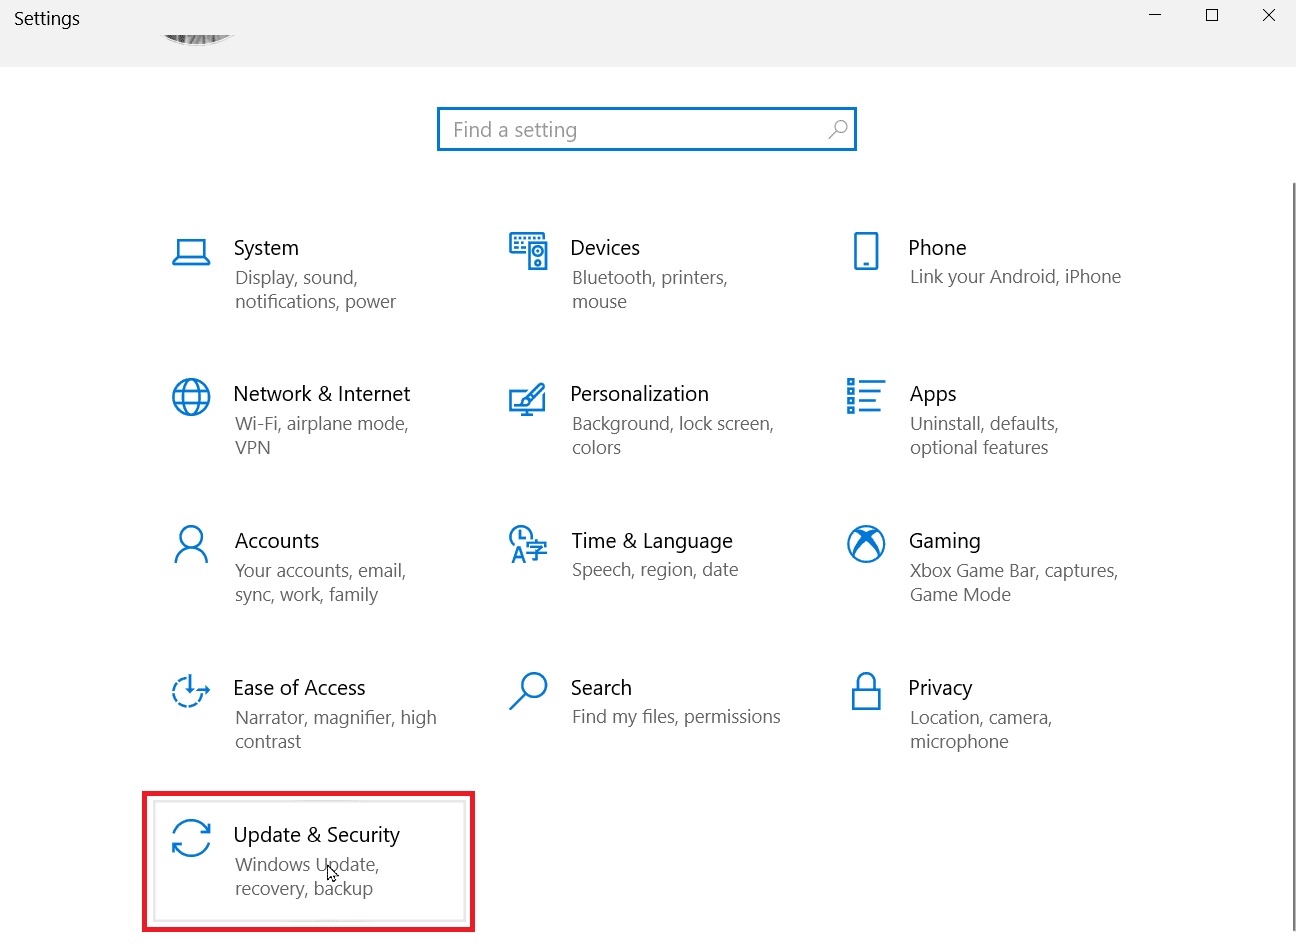Click the 'Windows Update, recovery, backup' text

pos(307,877)
